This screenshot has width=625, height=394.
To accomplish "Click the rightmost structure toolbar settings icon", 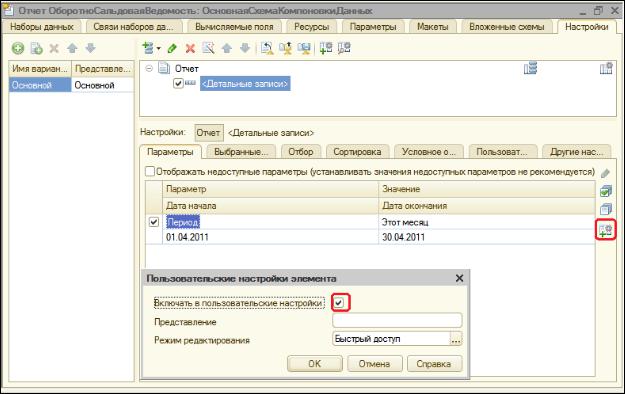I will pyautogui.click(x=344, y=48).
